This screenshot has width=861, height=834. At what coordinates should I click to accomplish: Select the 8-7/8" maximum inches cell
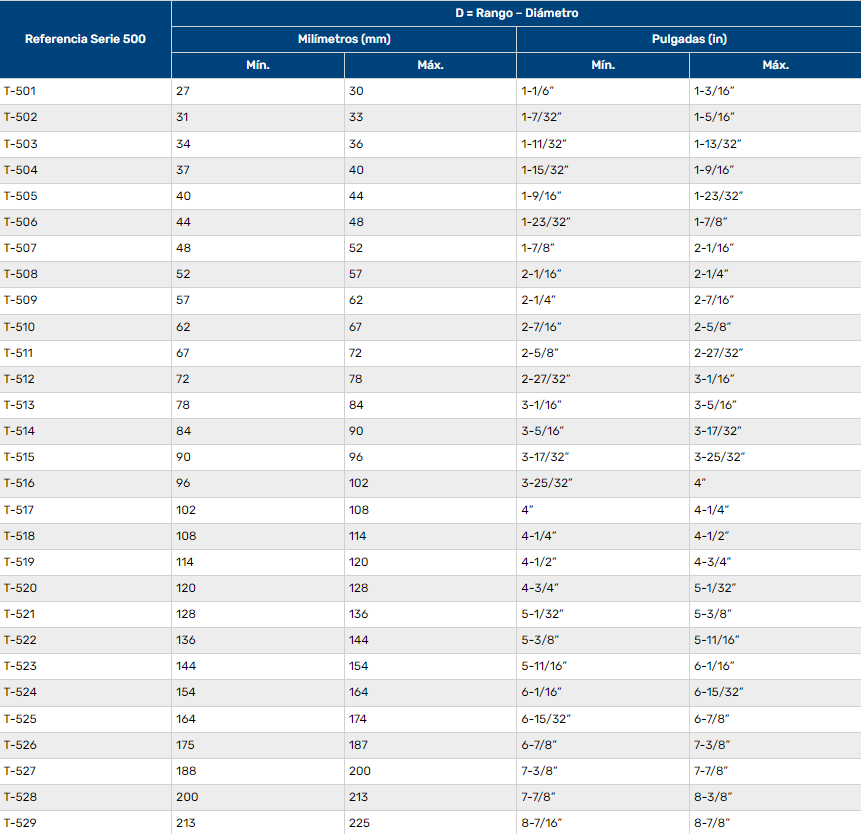tap(711, 823)
